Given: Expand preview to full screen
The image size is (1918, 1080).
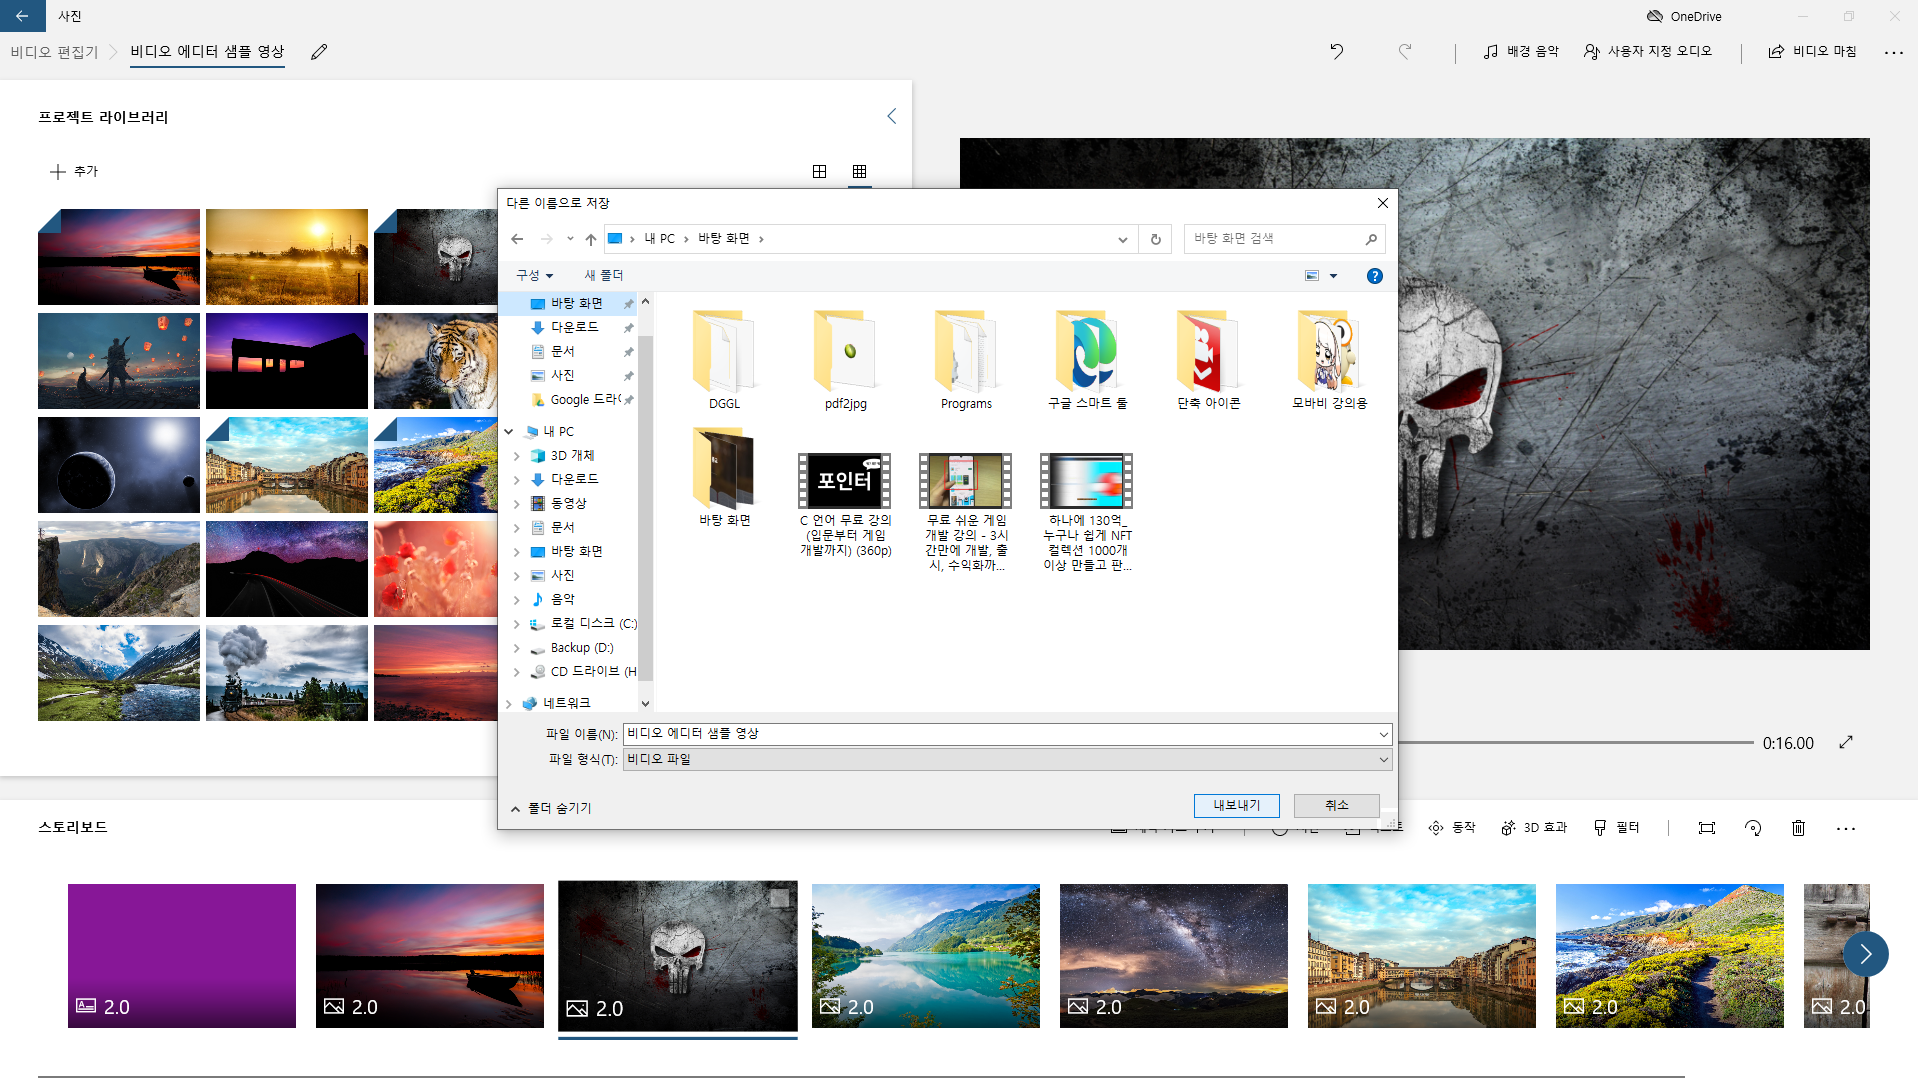Looking at the screenshot, I should pos(1846,742).
